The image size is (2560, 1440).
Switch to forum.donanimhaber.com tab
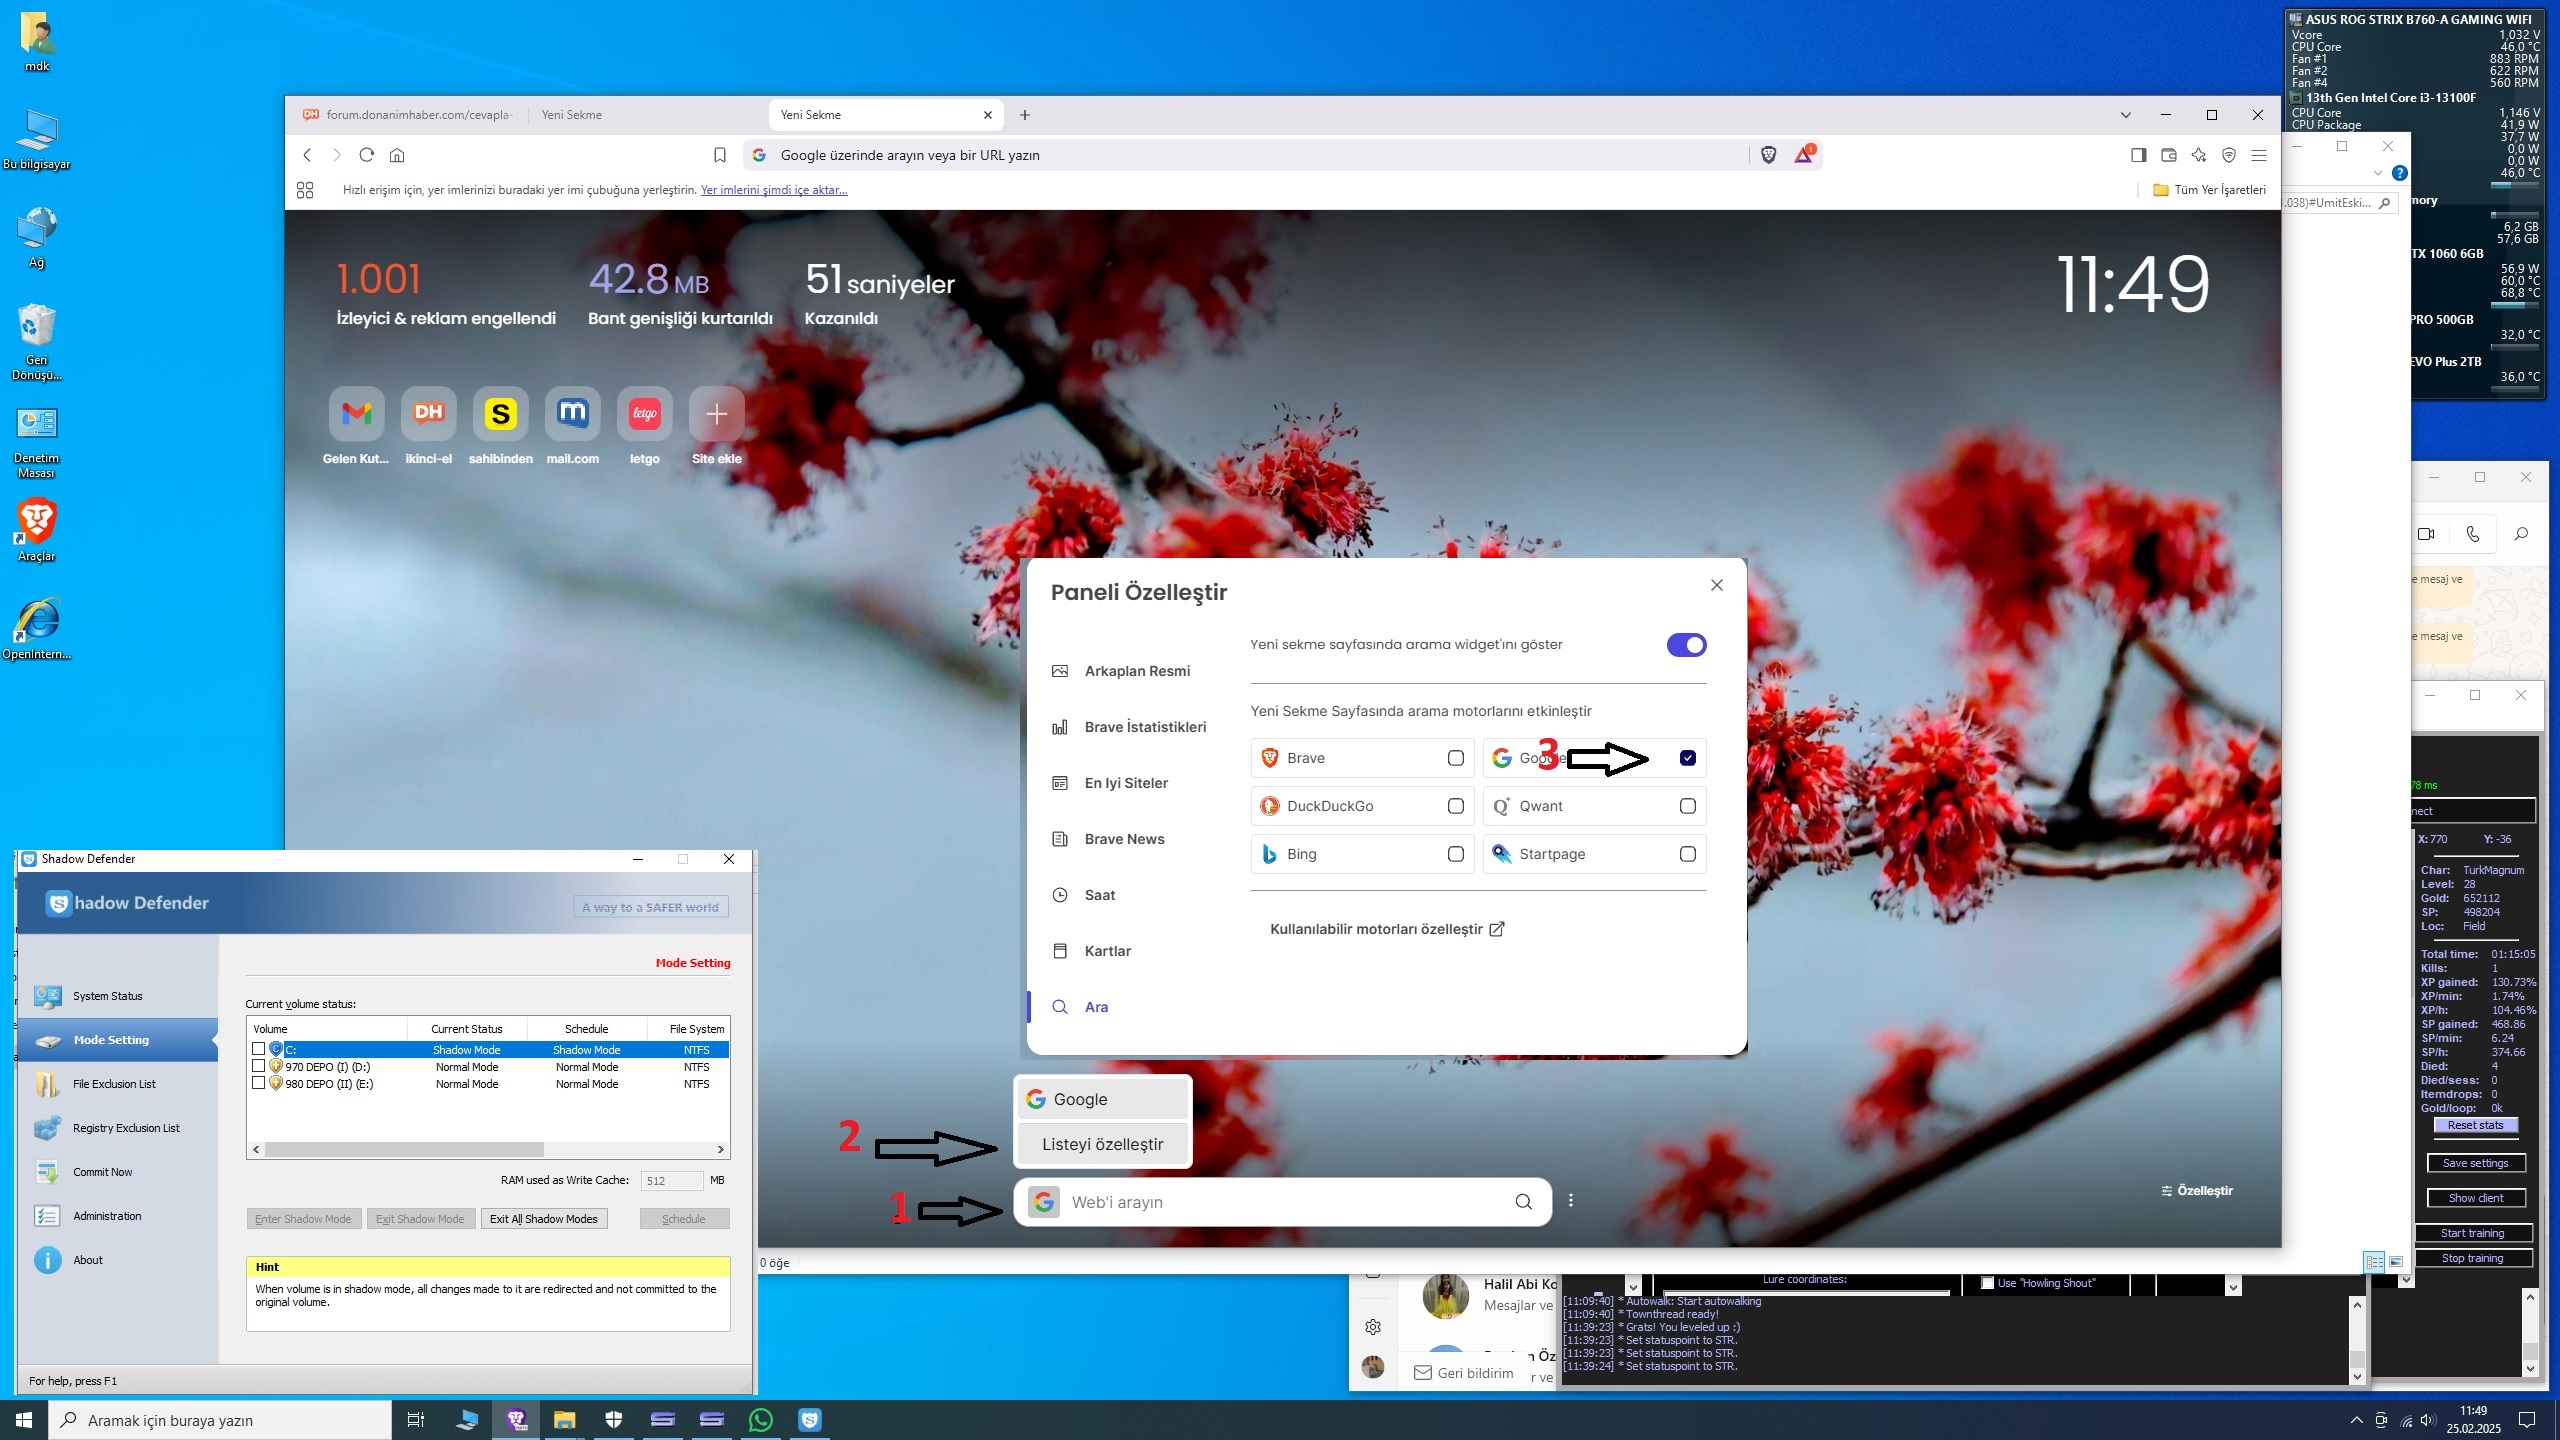(408, 115)
